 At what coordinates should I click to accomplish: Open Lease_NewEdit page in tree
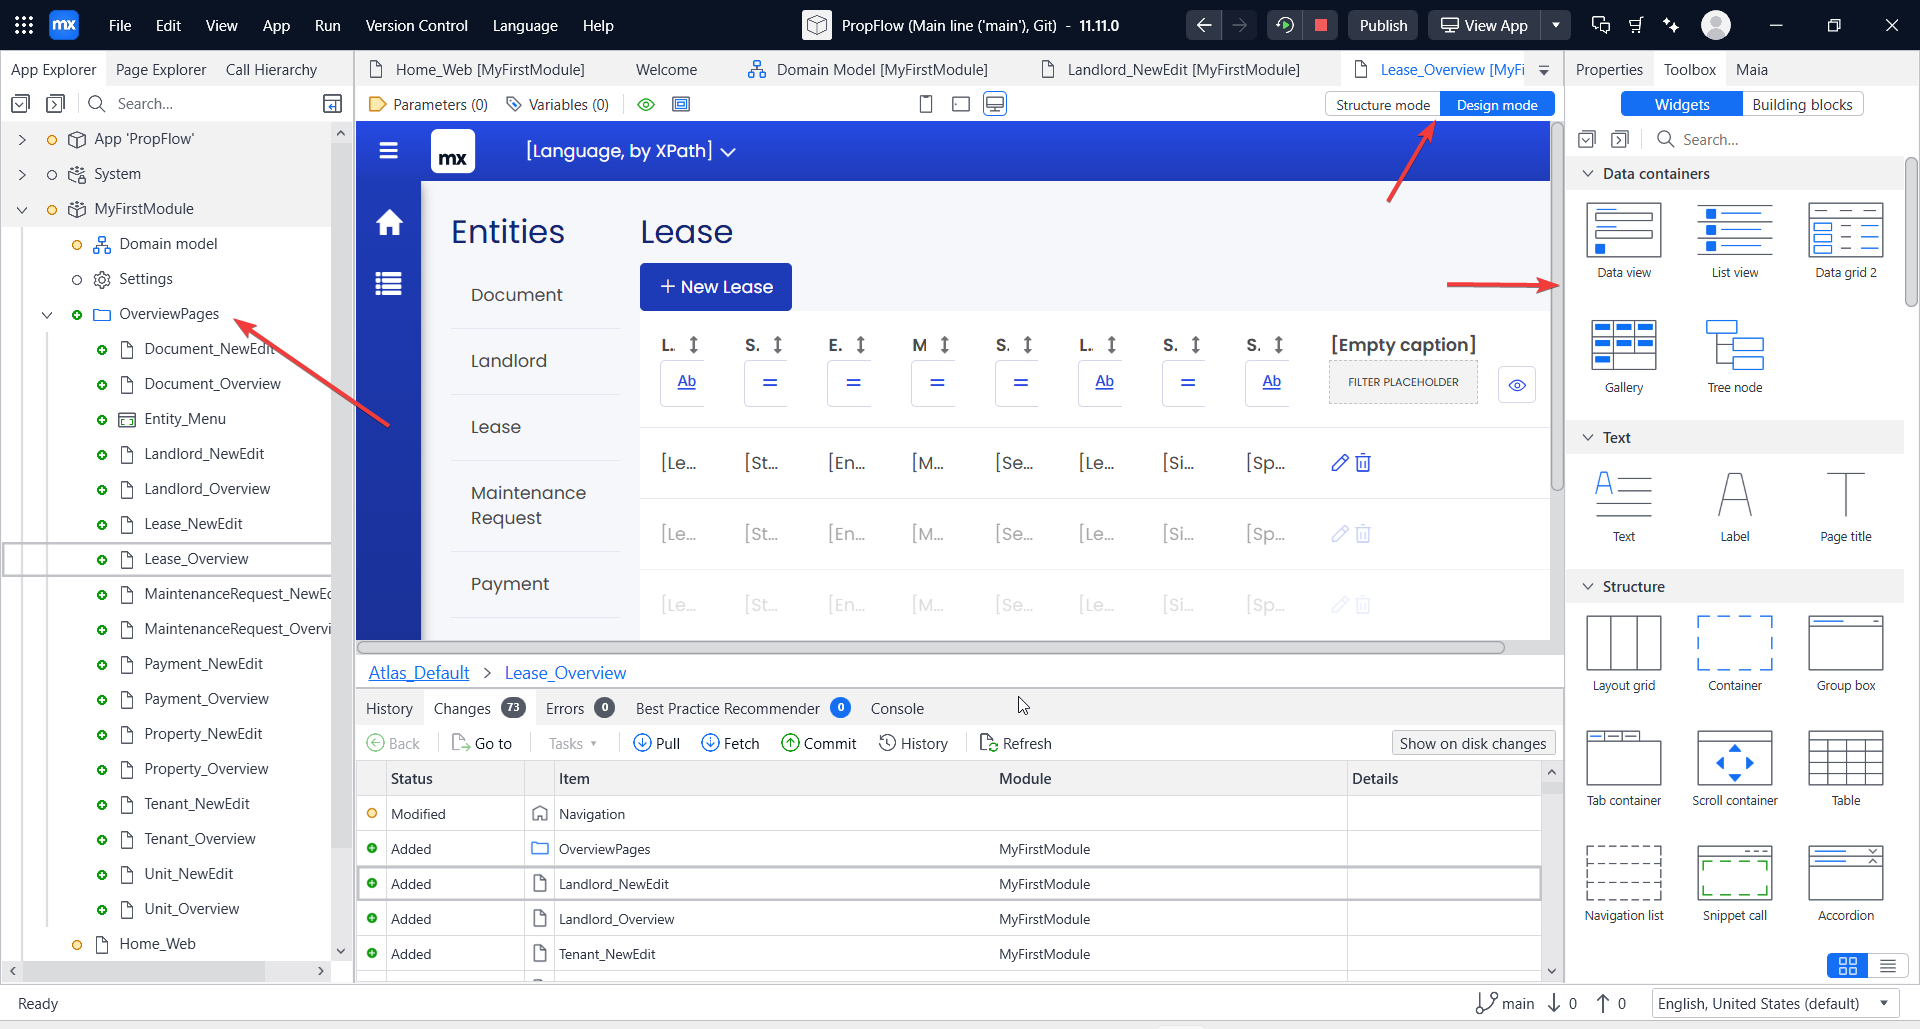tap(193, 524)
